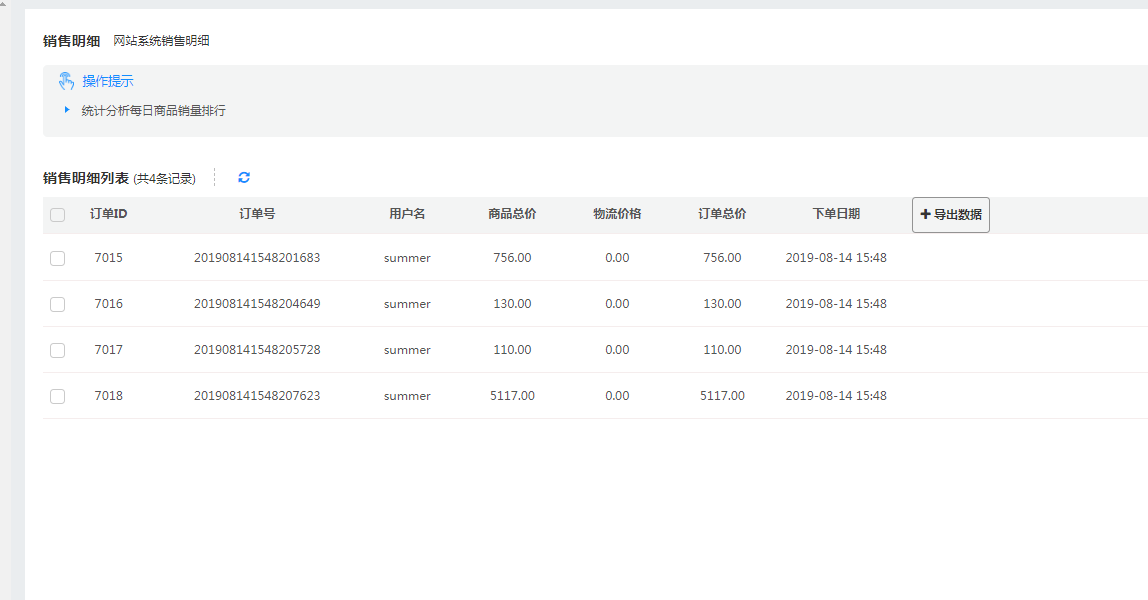Viewport: 1148px width, 600px height.
Task: Click the 导出数据 export data button
Action: point(950,215)
